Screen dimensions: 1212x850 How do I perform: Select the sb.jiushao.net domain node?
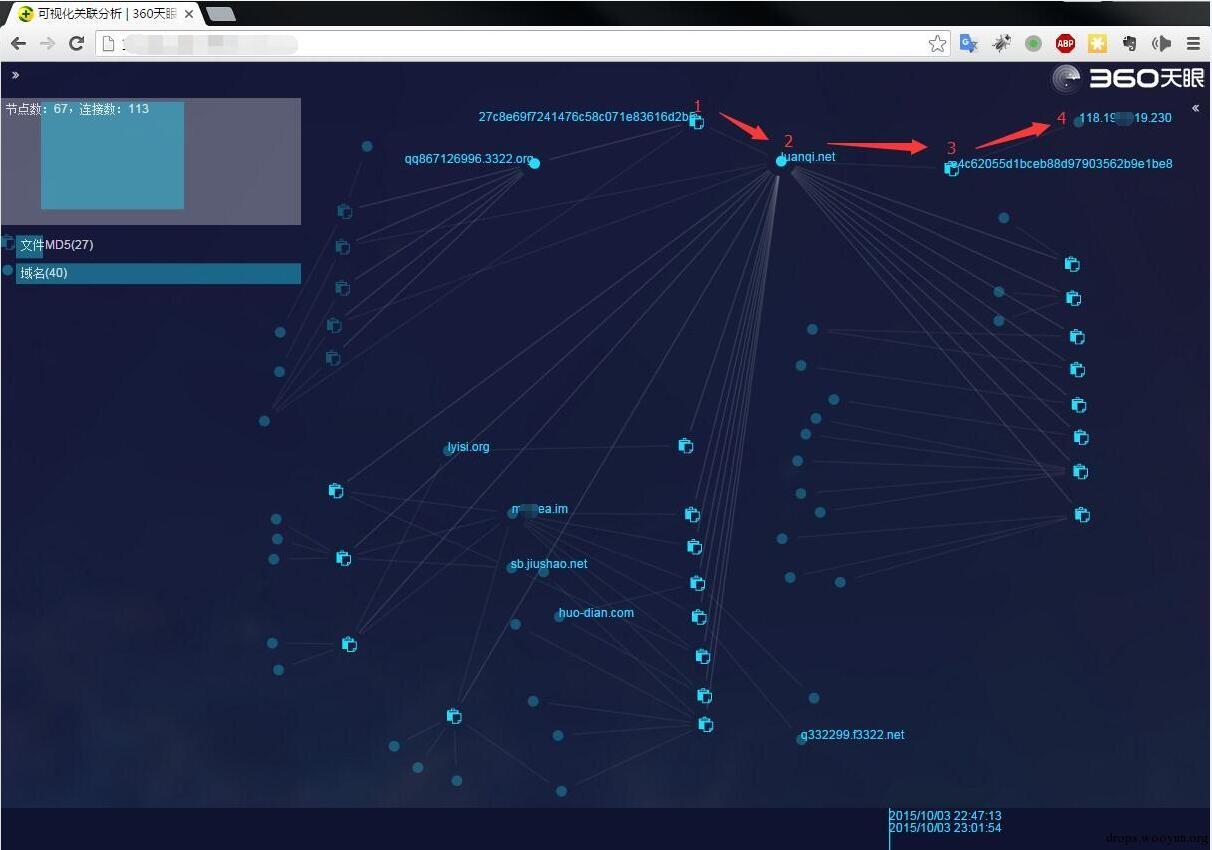[x=512, y=567]
